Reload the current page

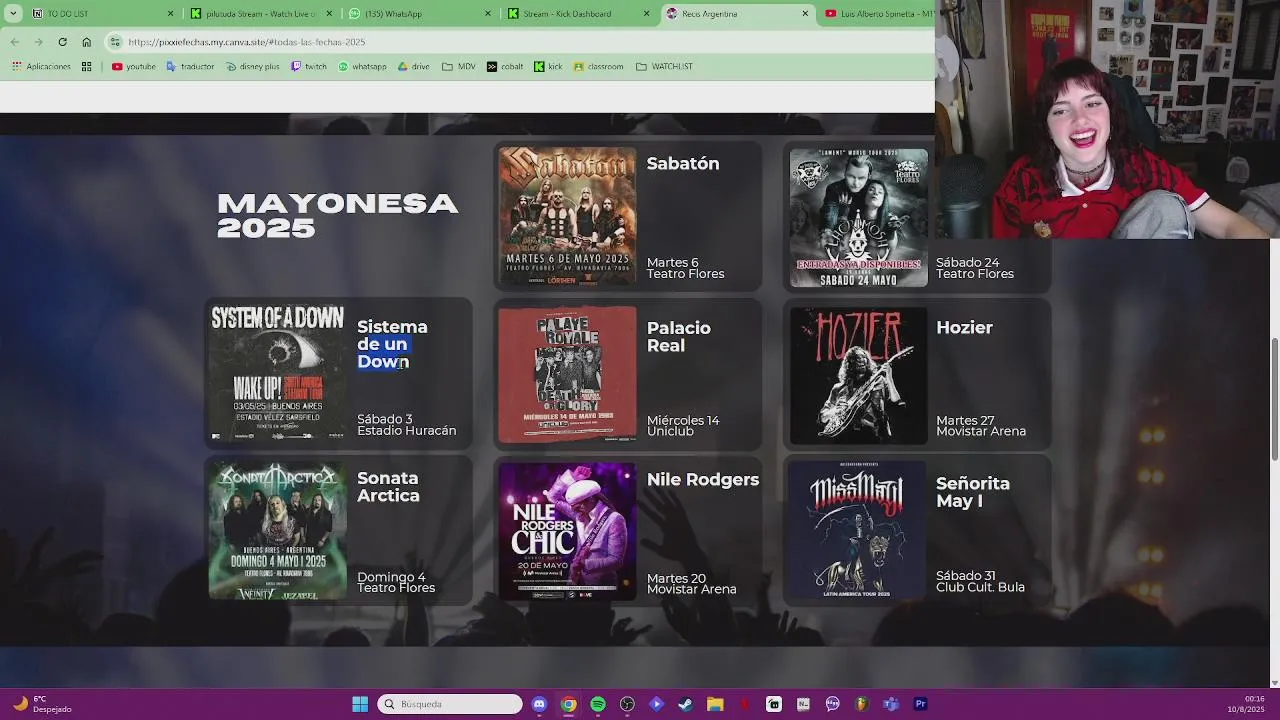coord(62,42)
